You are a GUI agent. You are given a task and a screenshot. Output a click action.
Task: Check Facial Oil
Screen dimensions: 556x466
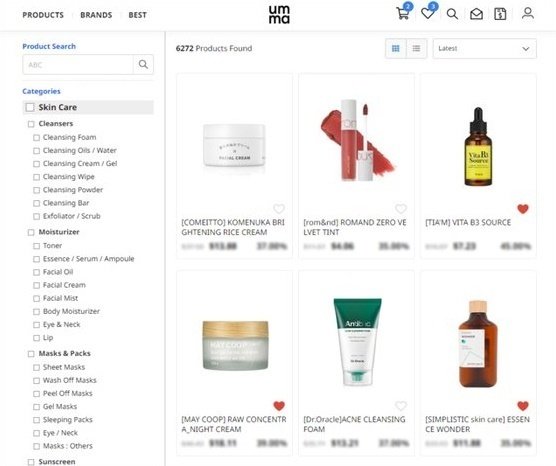coord(36,272)
